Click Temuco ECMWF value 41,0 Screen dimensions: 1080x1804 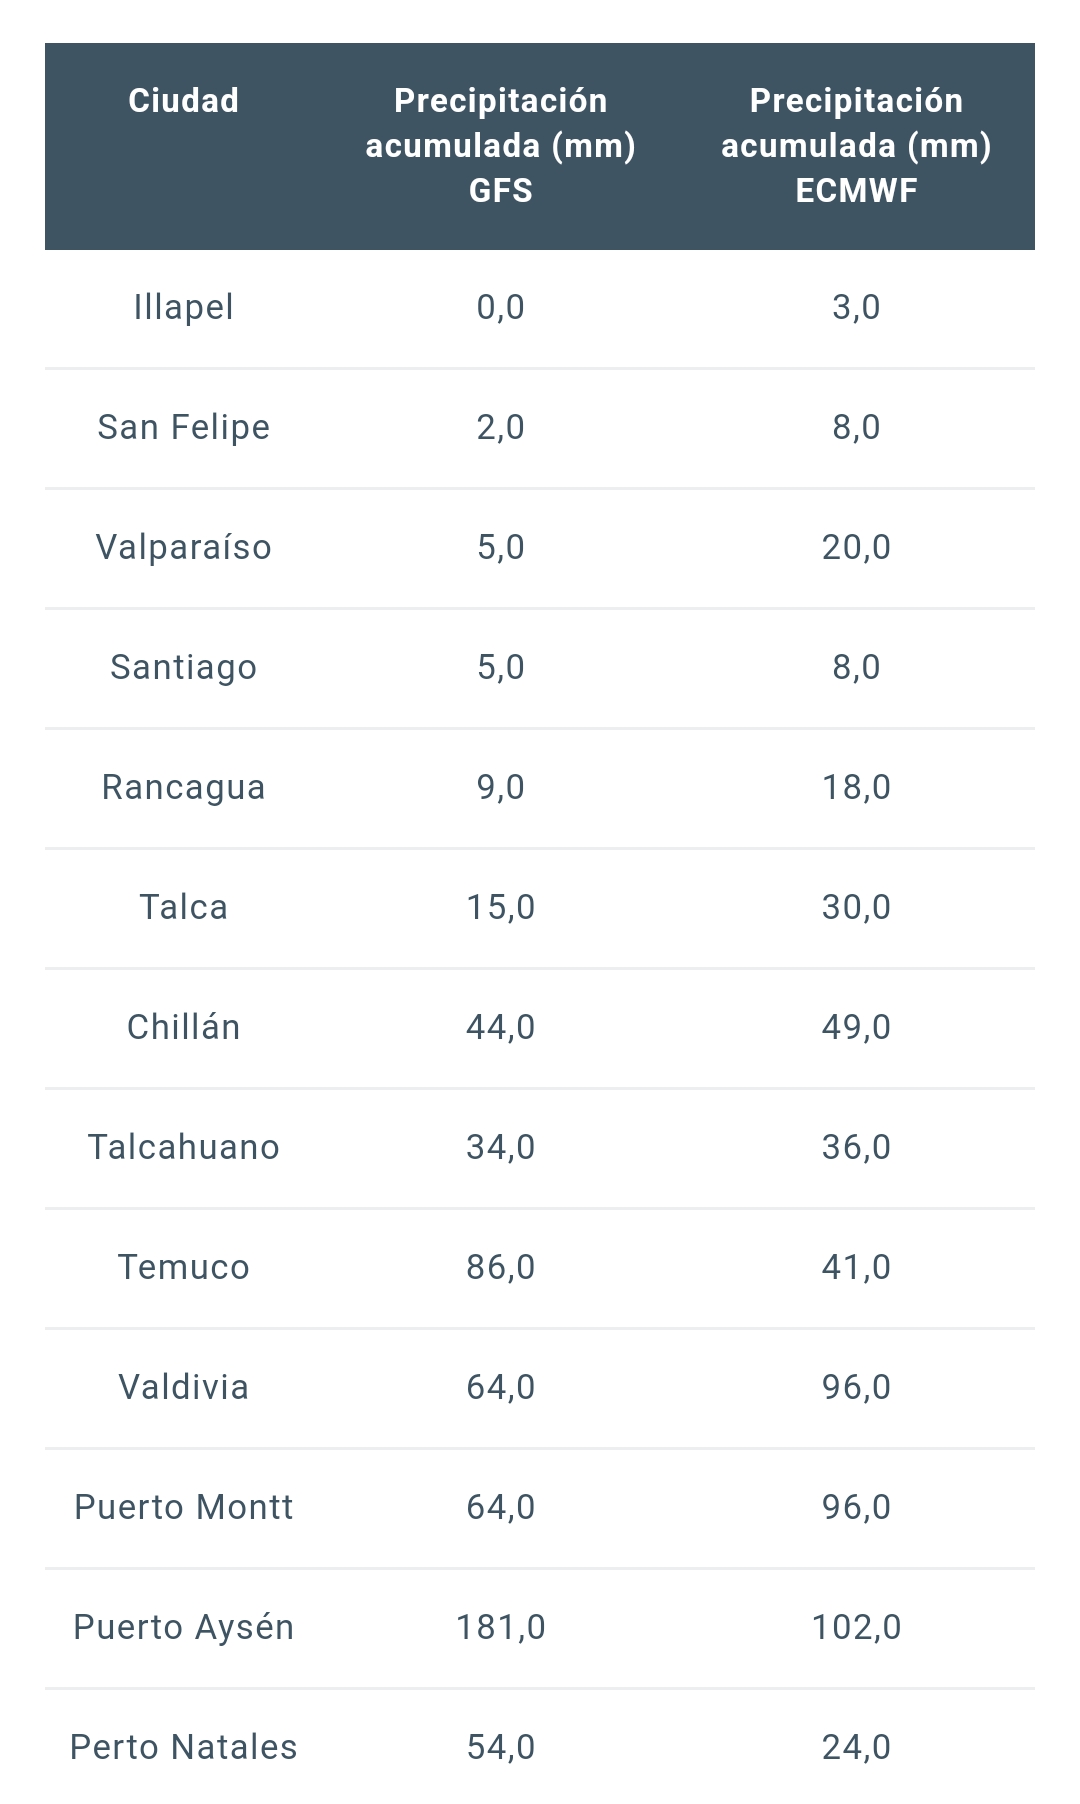click(x=856, y=1267)
